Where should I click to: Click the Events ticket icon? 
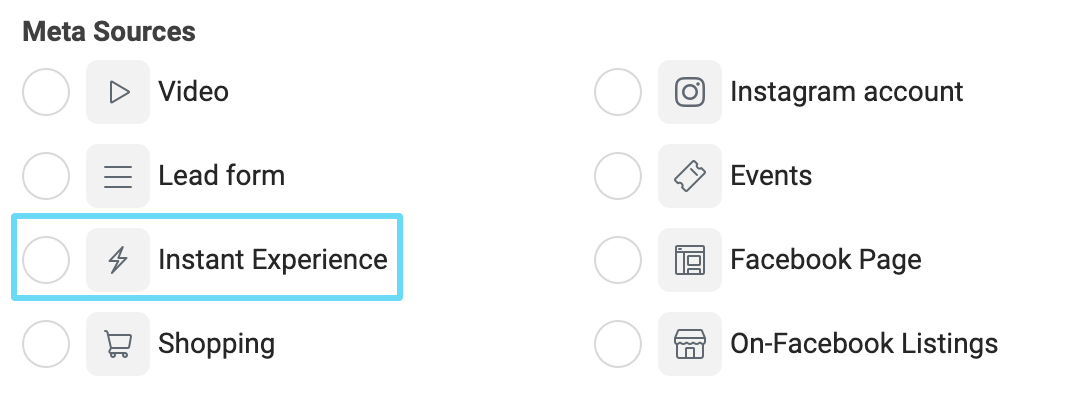(x=690, y=176)
